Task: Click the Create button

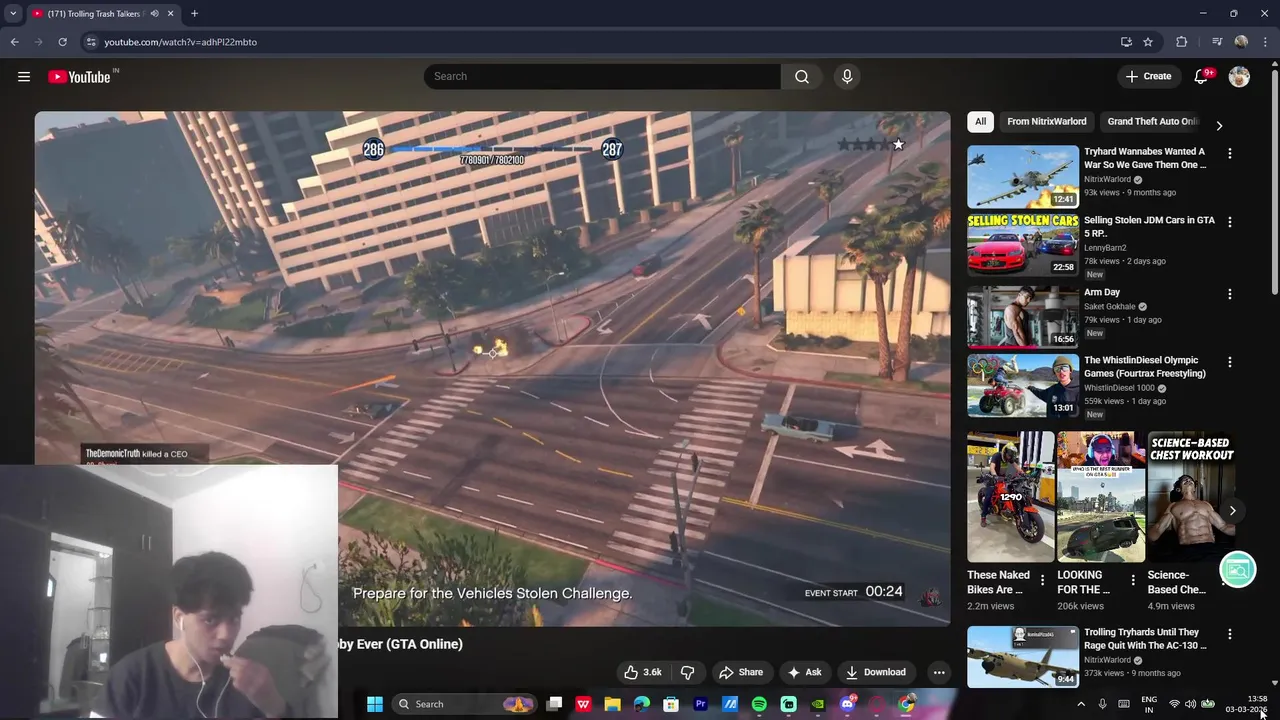Action: [x=1148, y=77]
